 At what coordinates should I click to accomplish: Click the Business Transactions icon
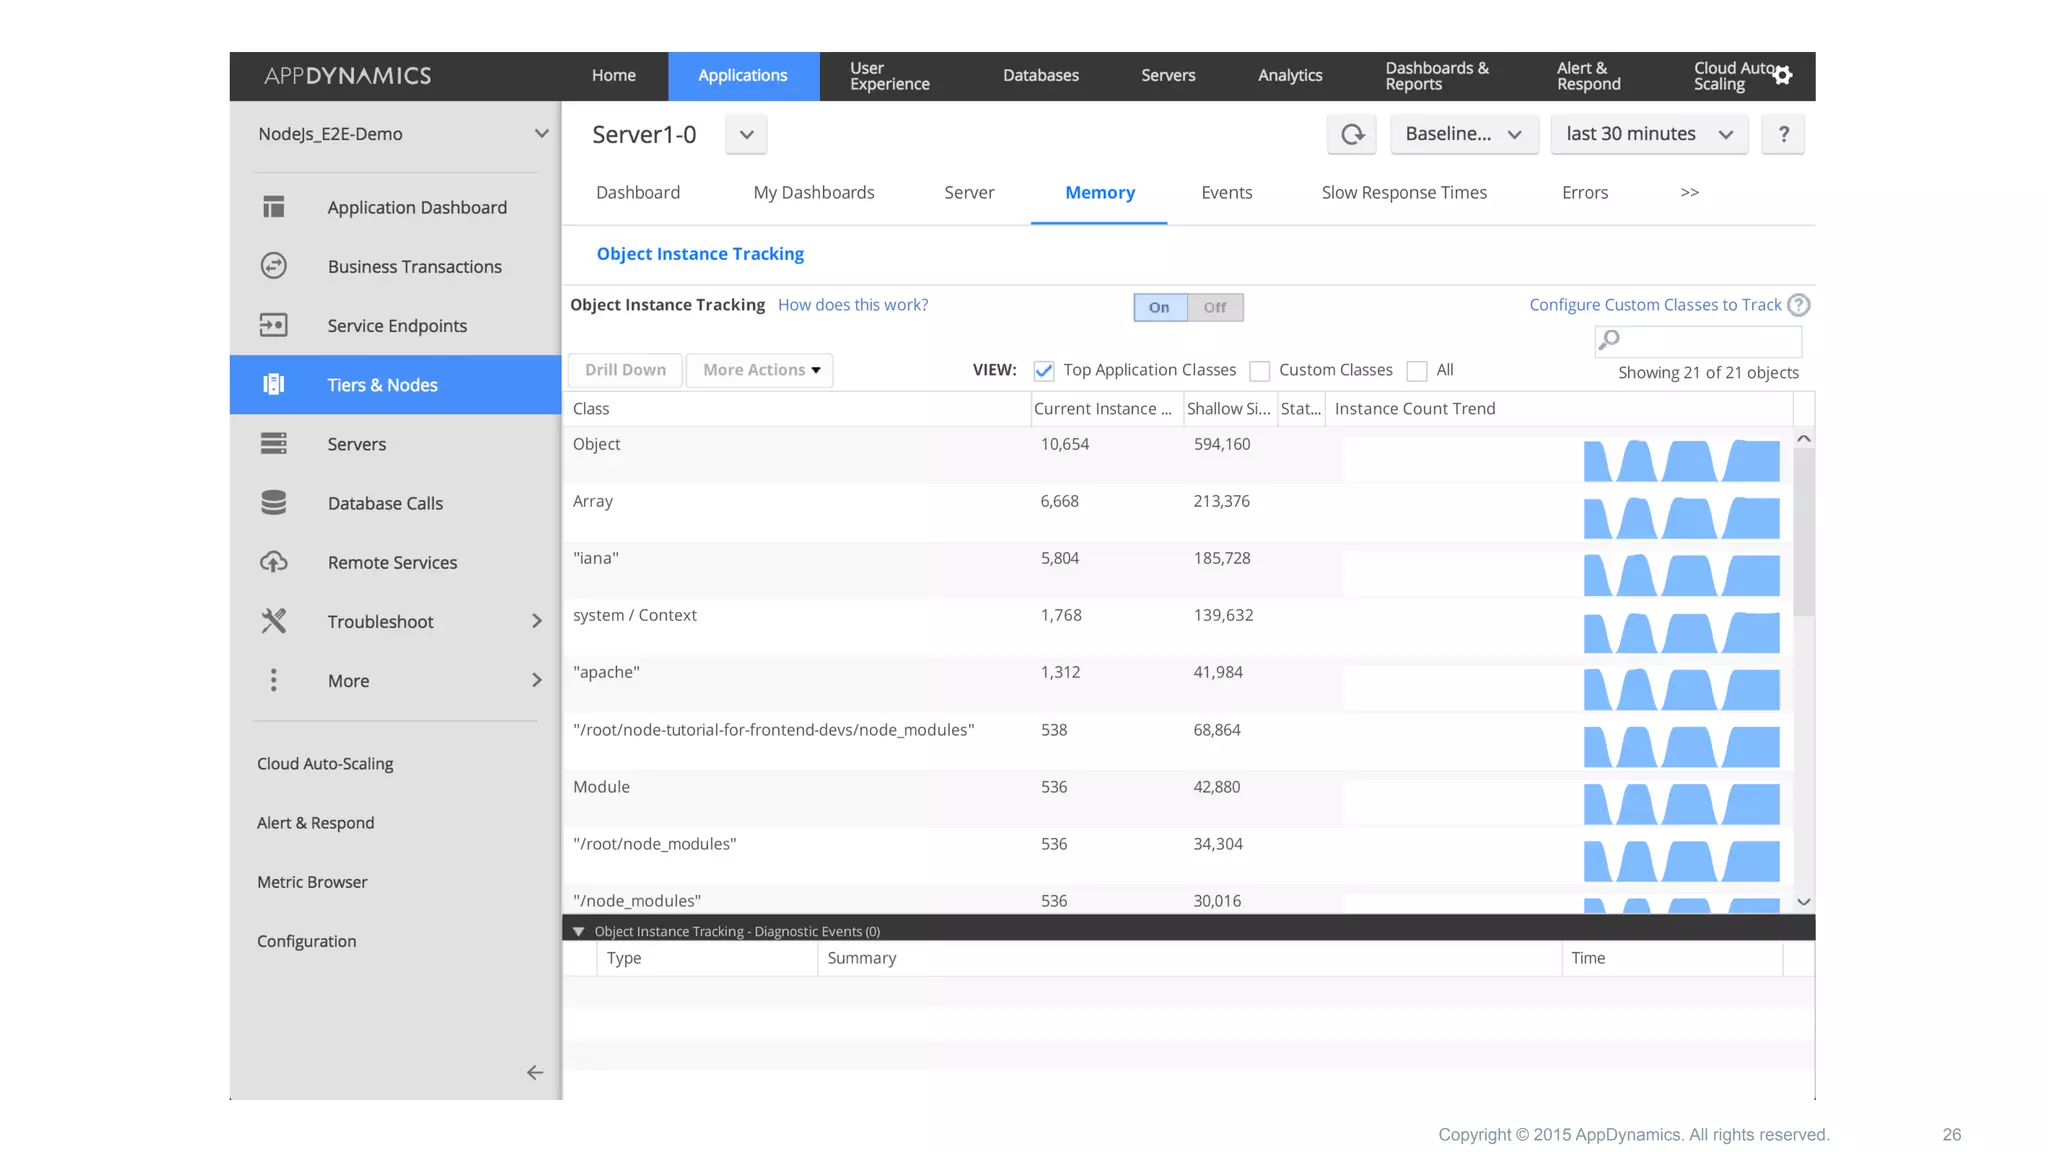(x=273, y=266)
